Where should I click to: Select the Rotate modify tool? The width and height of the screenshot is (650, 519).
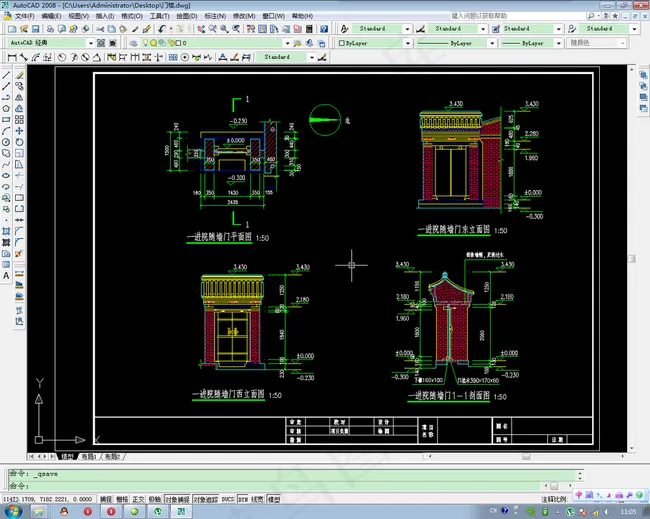click(x=19, y=142)
